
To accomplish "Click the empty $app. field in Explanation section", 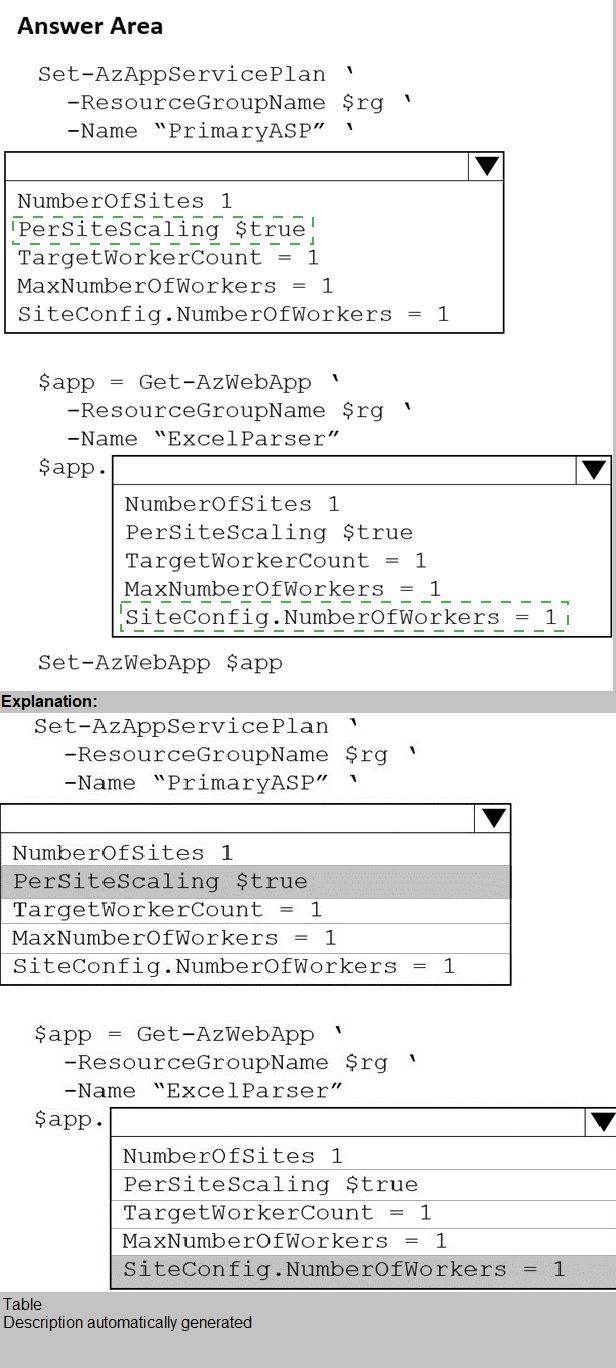I will click(347, 1122).
